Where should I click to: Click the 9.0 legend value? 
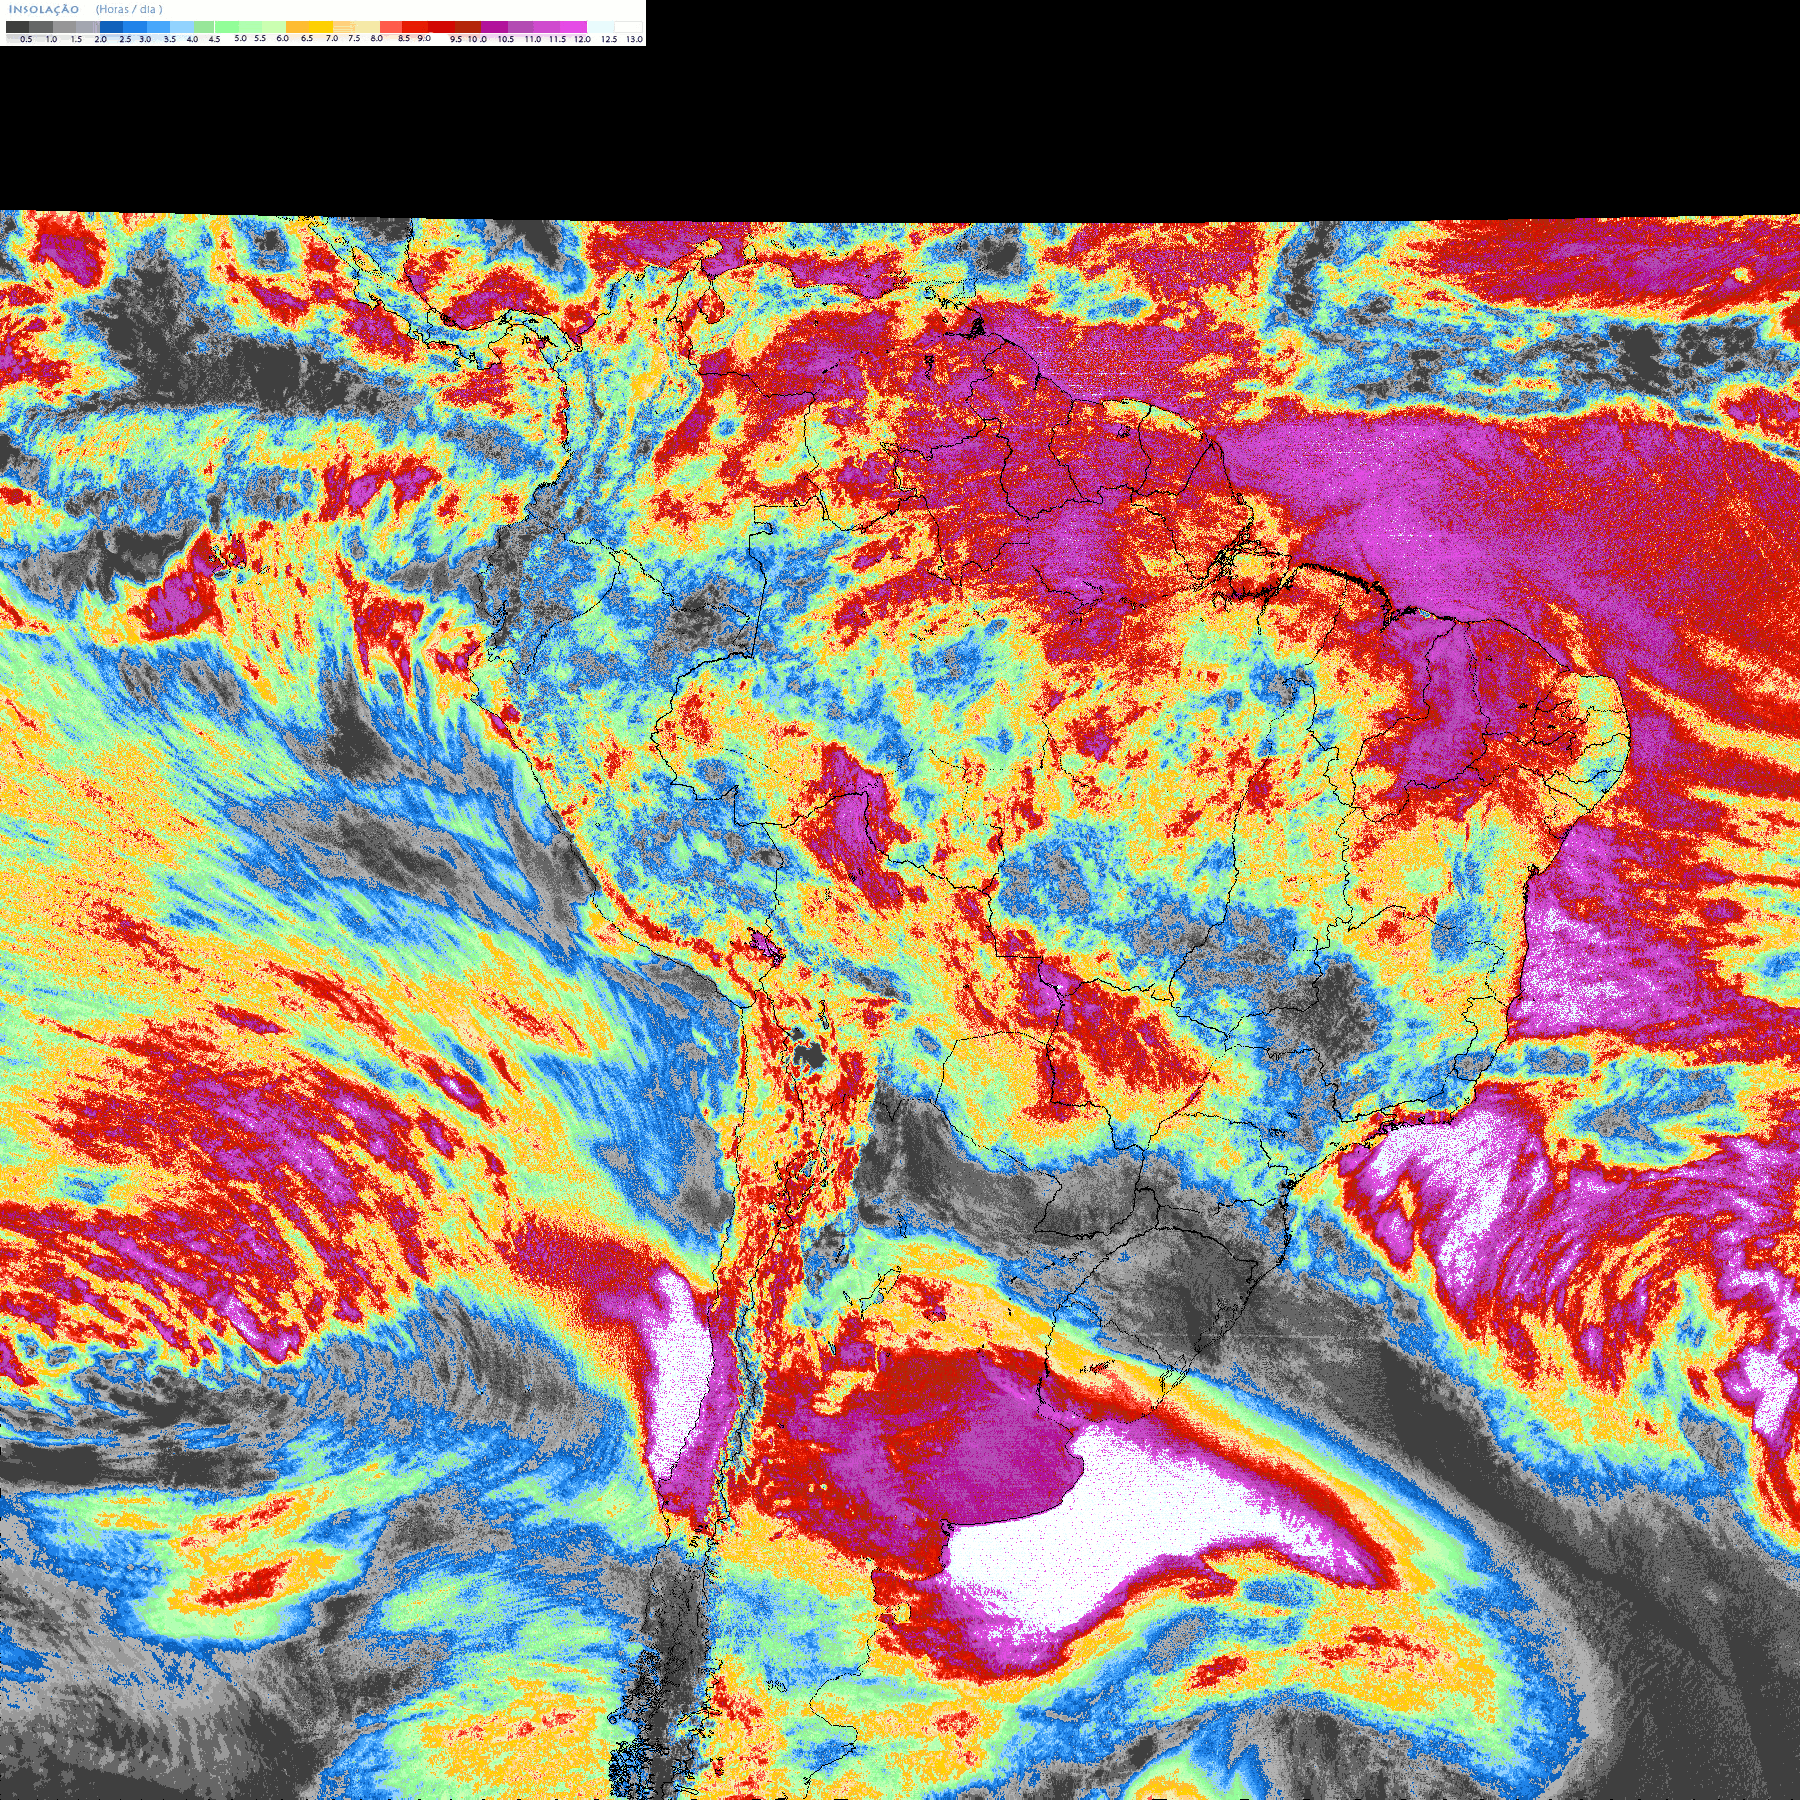[x=424, y=38]
